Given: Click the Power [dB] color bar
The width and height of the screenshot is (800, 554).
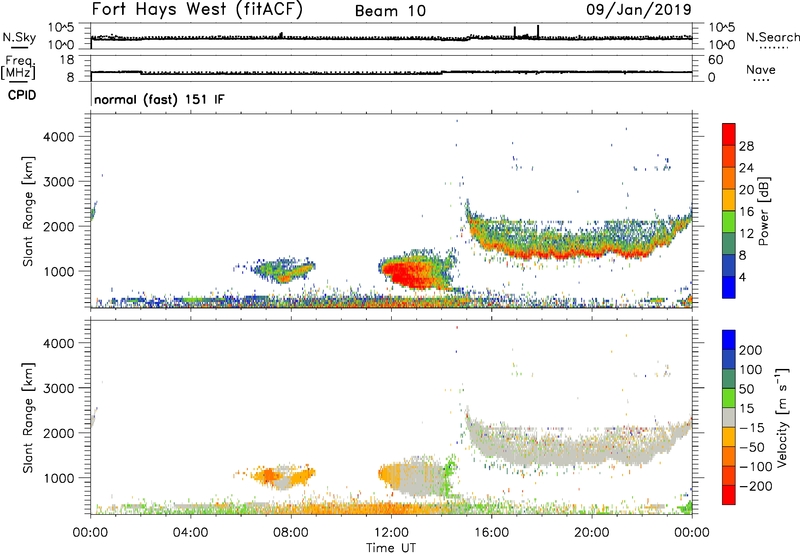Looking at the screenshot, I should pyautogui.click(x=729, y=210).
